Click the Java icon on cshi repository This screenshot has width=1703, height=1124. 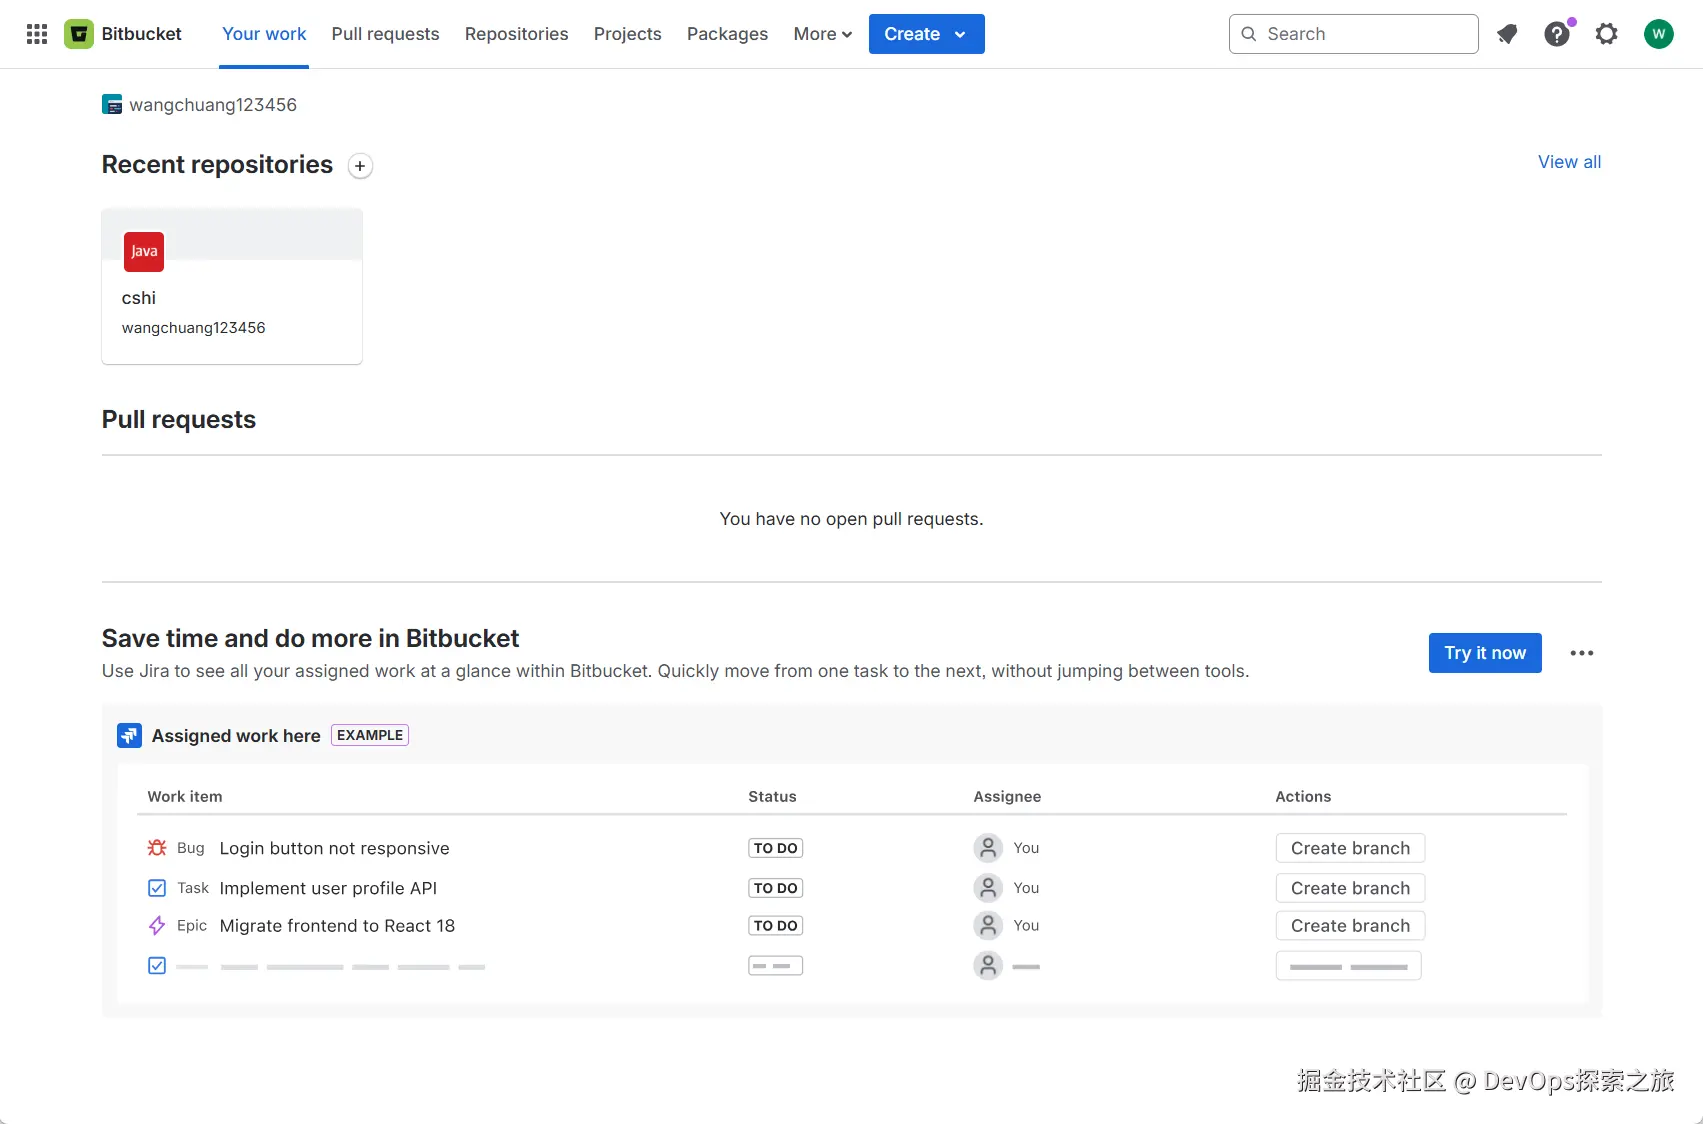click(x=144, y=252)
